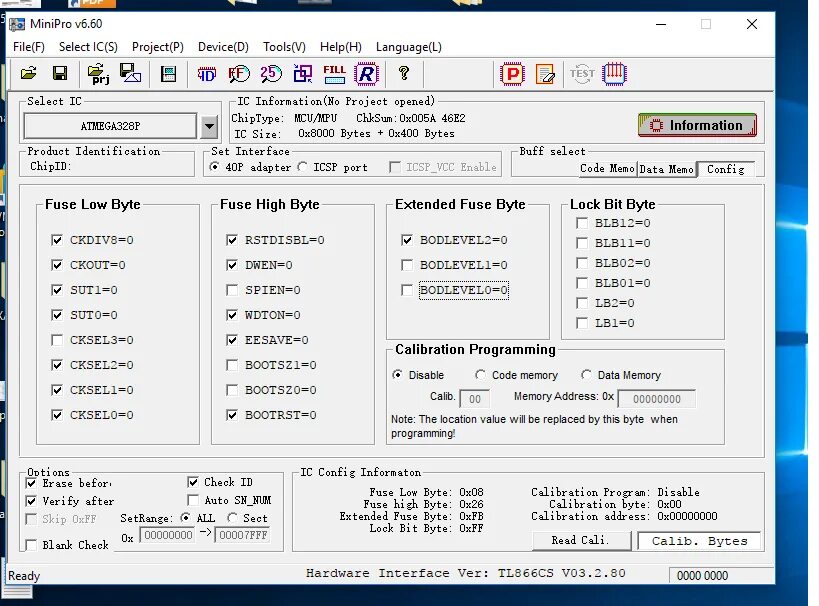Click the IC chip pins toolbar icon
The width and height of the screenshot is (819, 606).
tap(614, 74)
